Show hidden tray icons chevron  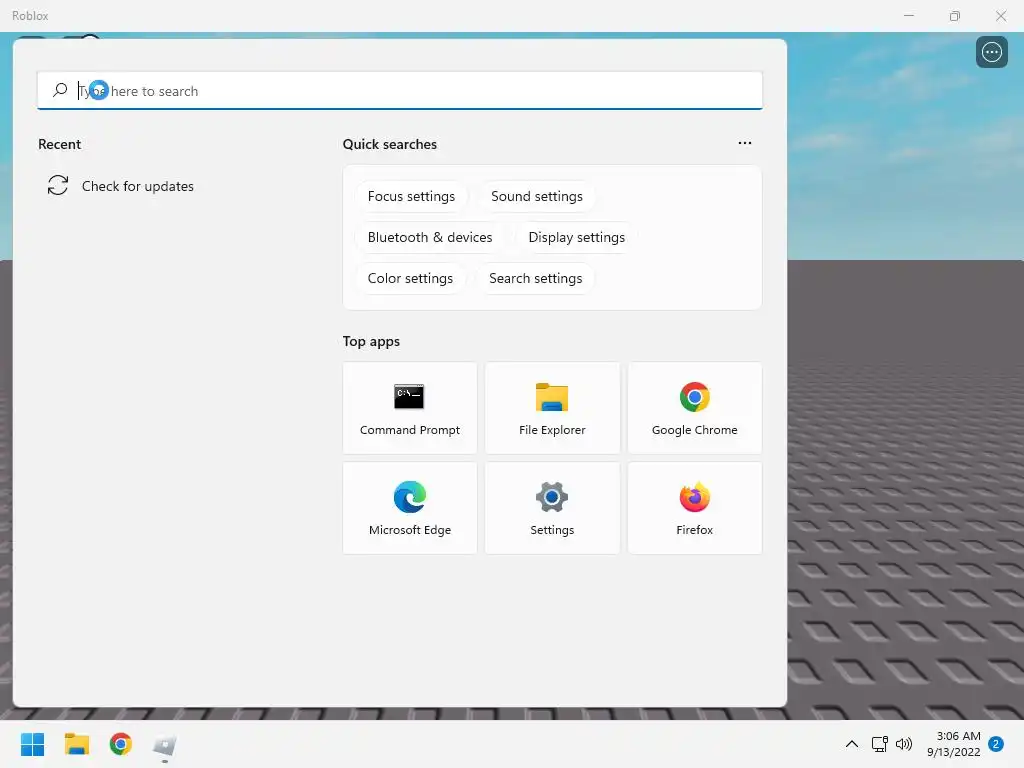[x=852, y=744]
